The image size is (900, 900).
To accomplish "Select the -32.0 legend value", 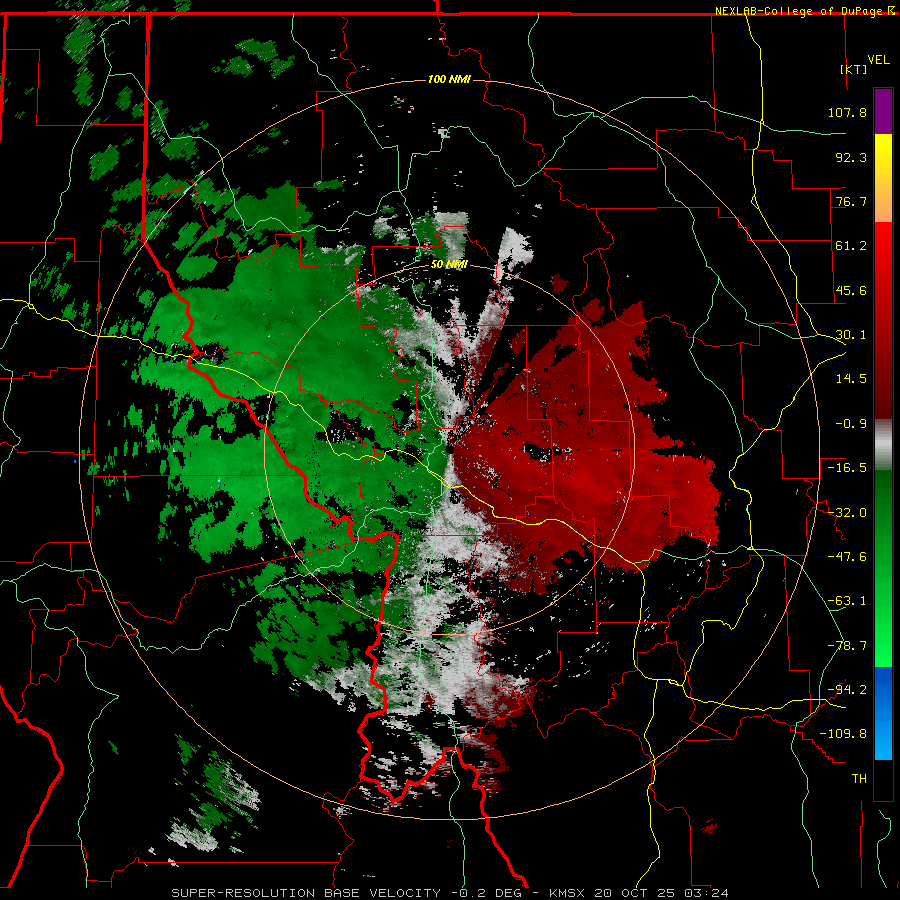I will coord(847,513).
